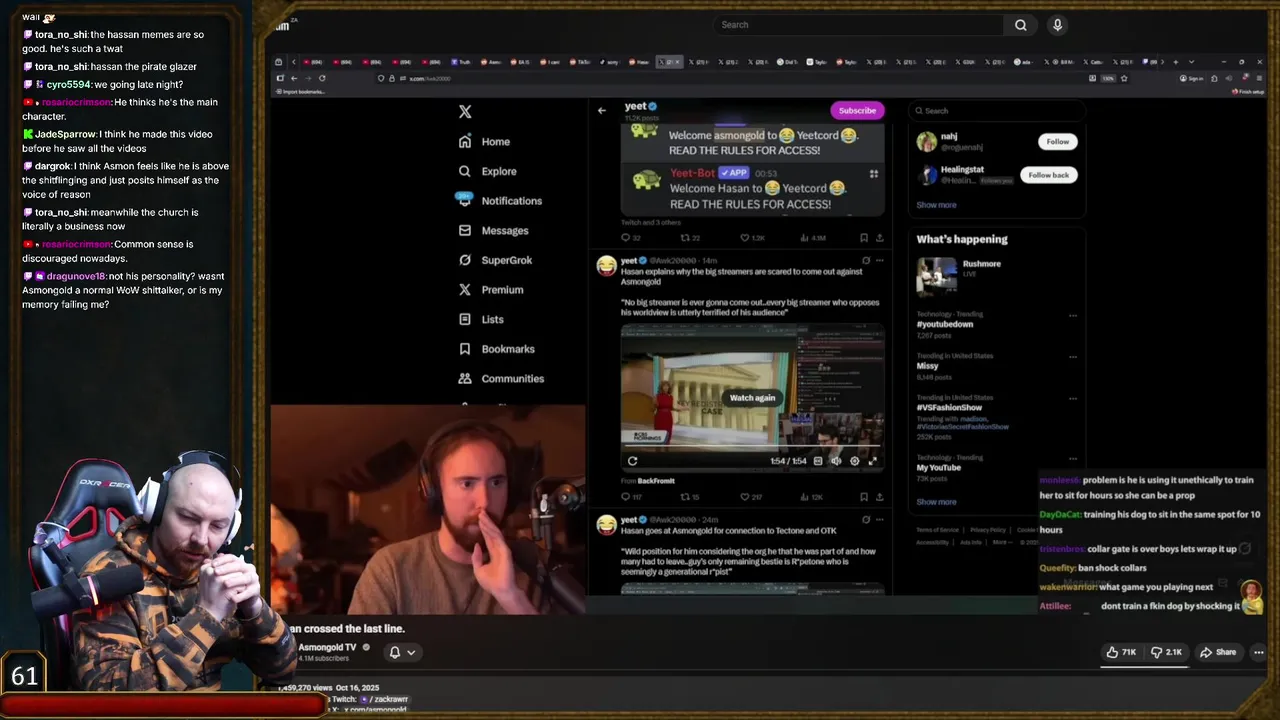Dislike the YouTube video 2.1K

(1166, 652)
